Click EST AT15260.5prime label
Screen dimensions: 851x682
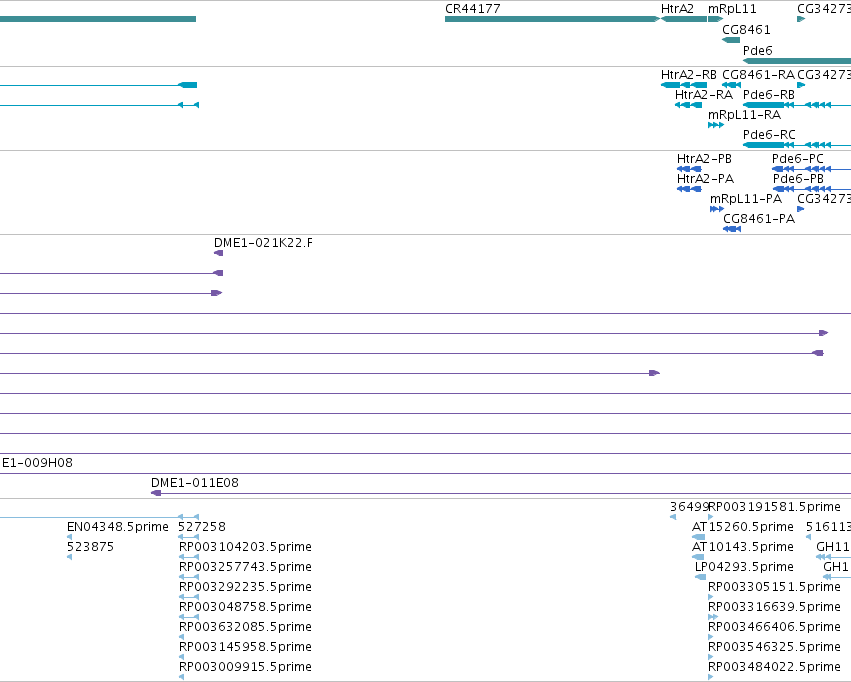(x=742, y=527)
